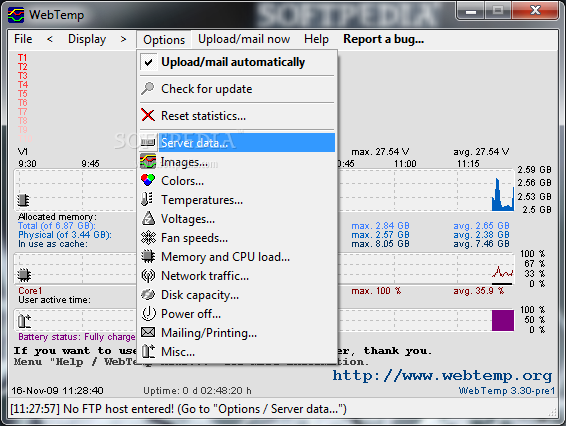Visit the http://www.webtemp.org link
The image size is (566, 426).
(x=442, y=375)
